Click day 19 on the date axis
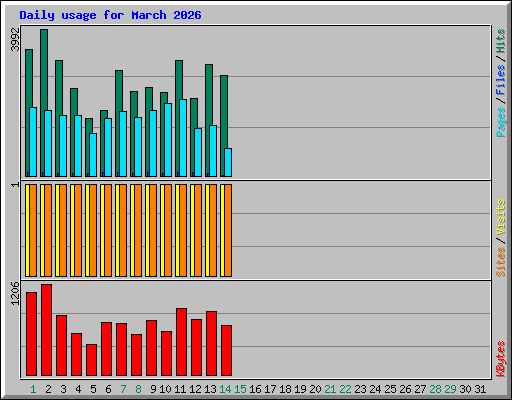 point(300,389)
